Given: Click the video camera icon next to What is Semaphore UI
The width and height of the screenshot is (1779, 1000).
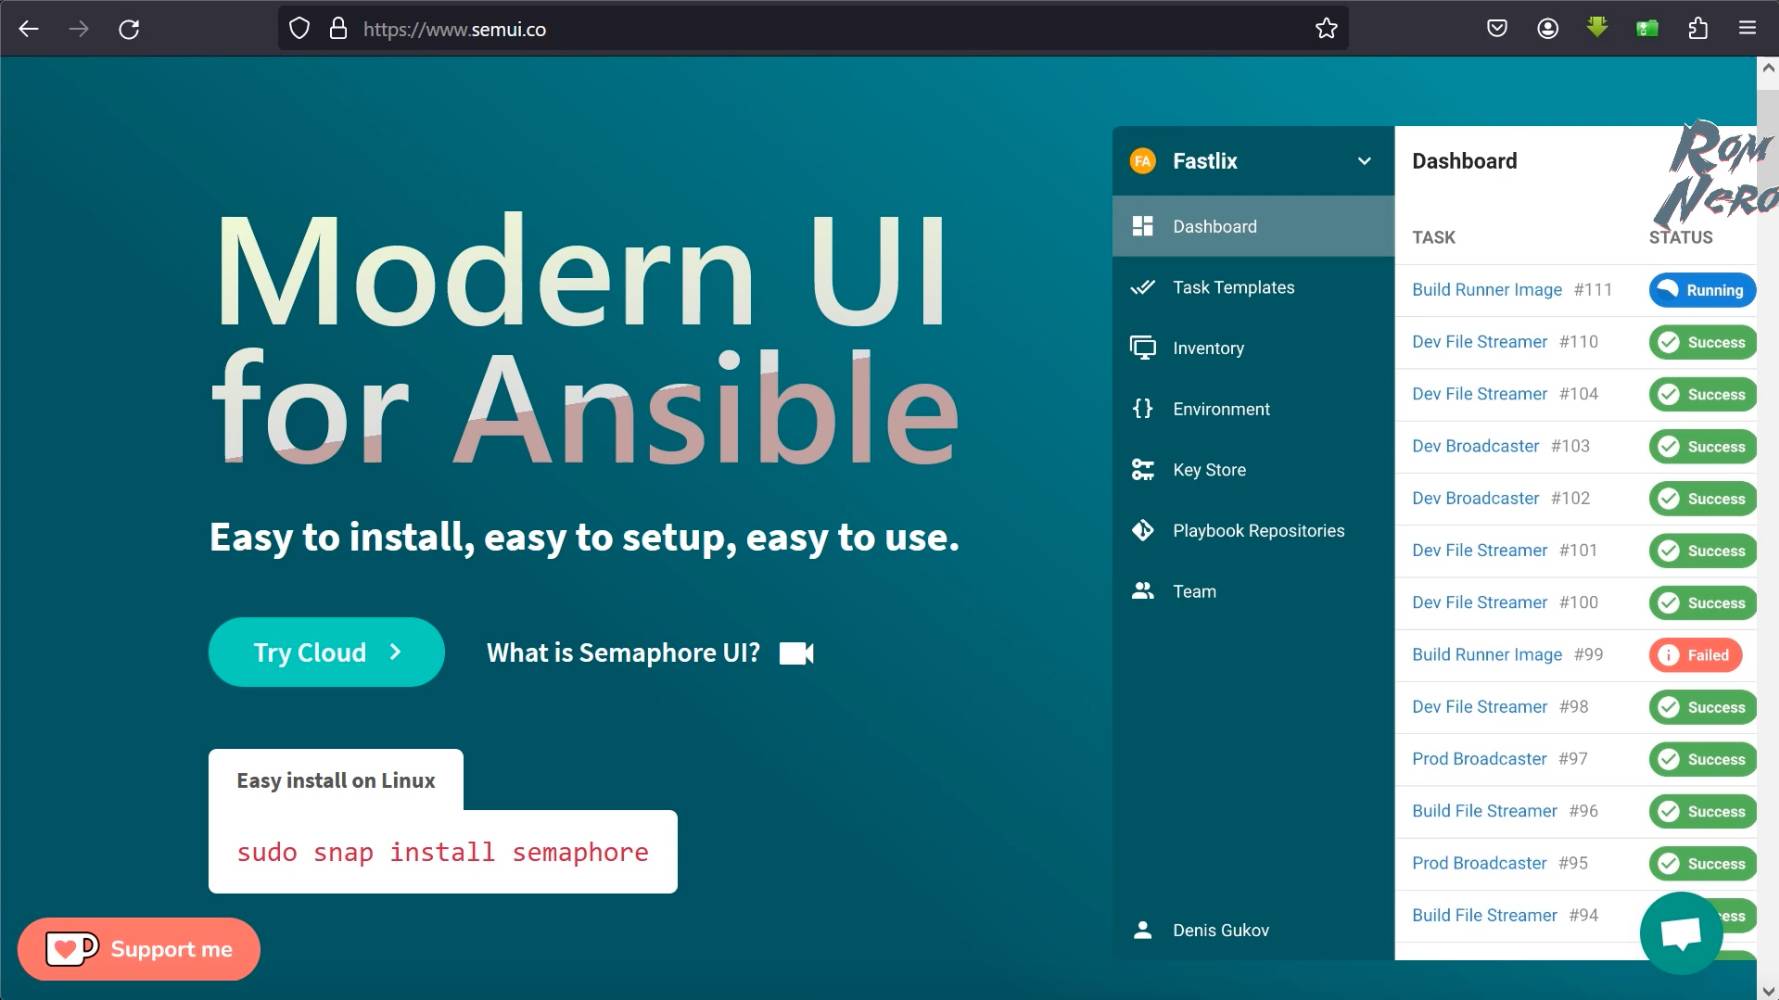Looking at the screenshot, I should click(x=797, y=653).
